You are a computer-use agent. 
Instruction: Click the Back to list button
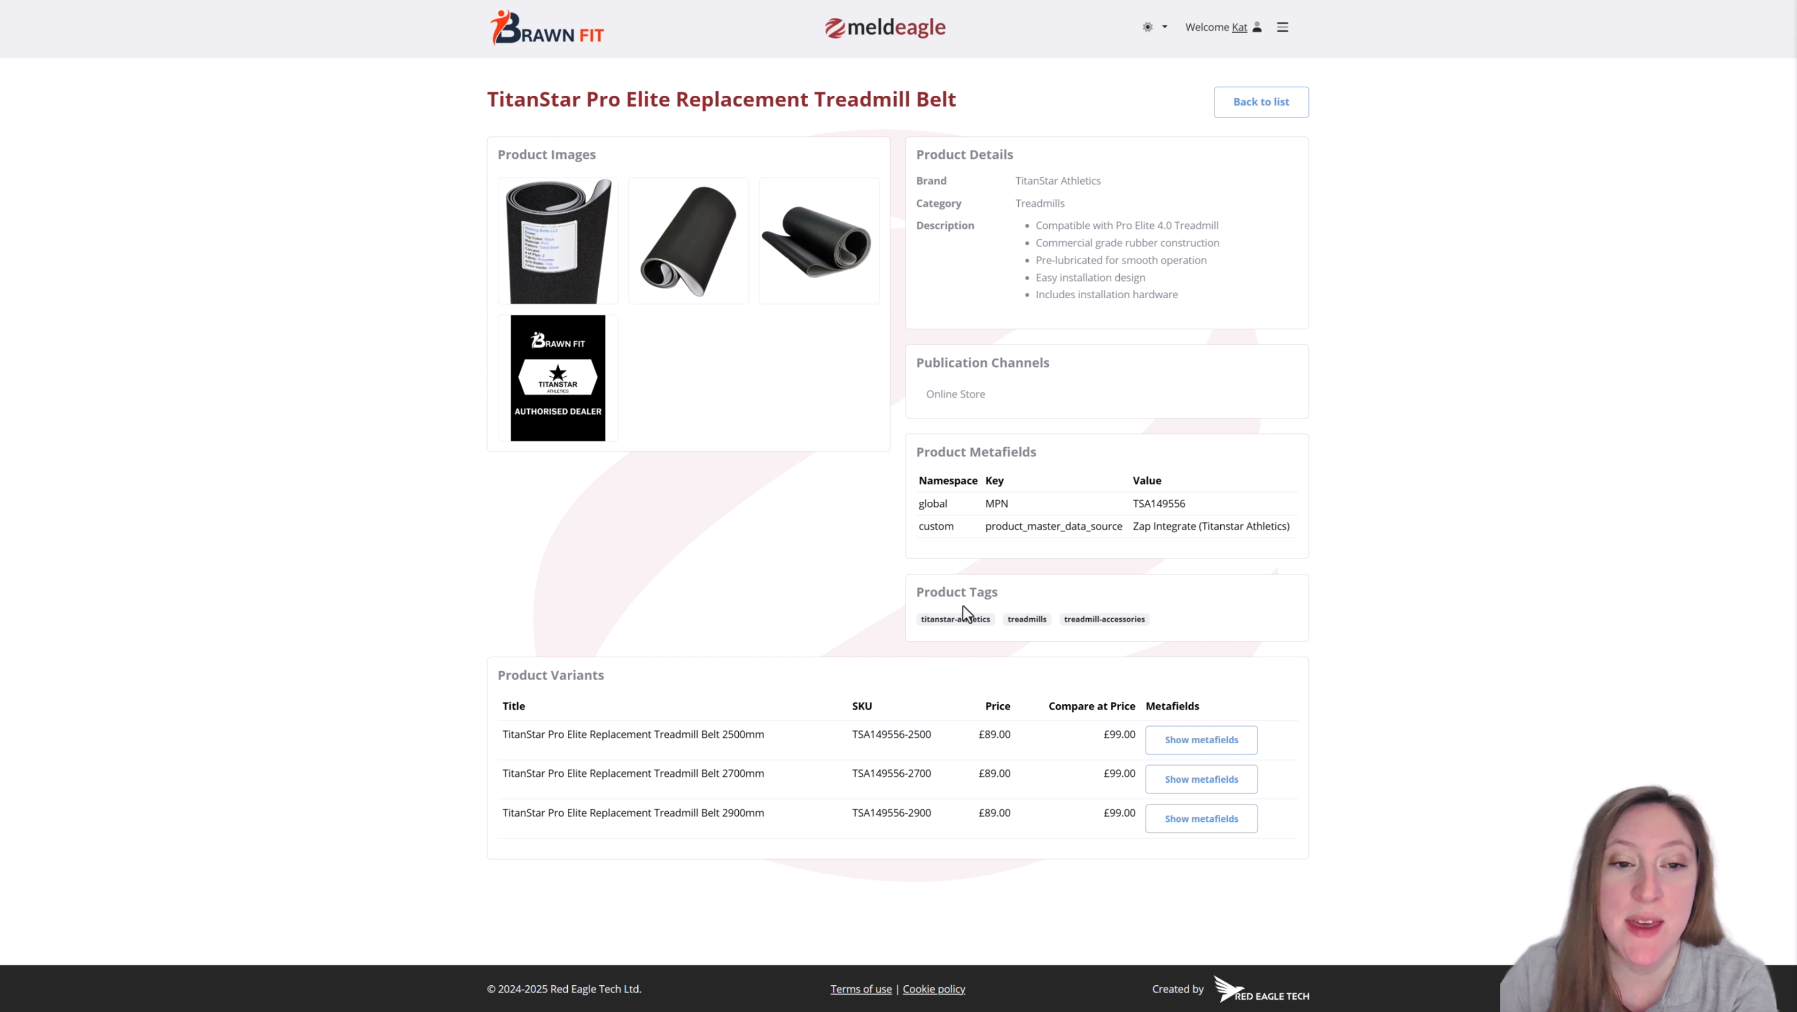1260,102
